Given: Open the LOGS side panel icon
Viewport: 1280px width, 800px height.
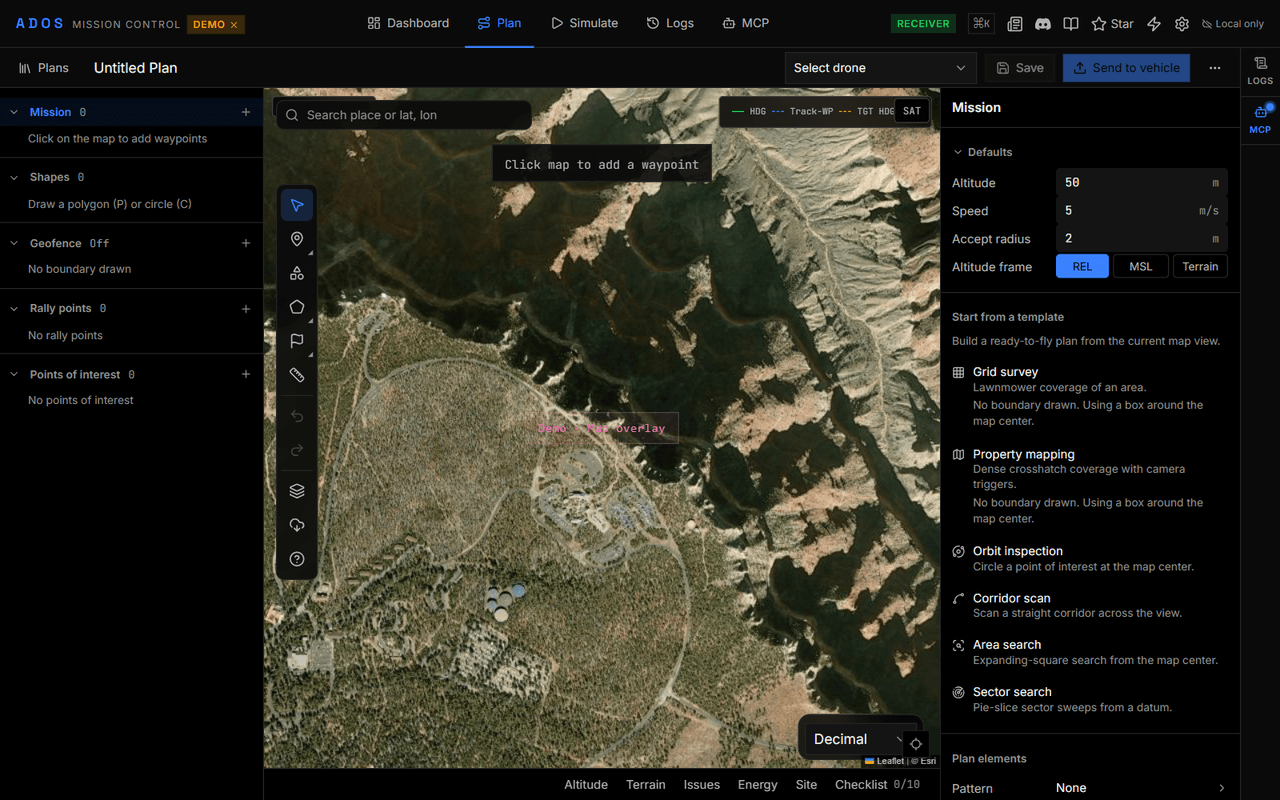Looking at the screenshot, I should [x=1260, y=70].
